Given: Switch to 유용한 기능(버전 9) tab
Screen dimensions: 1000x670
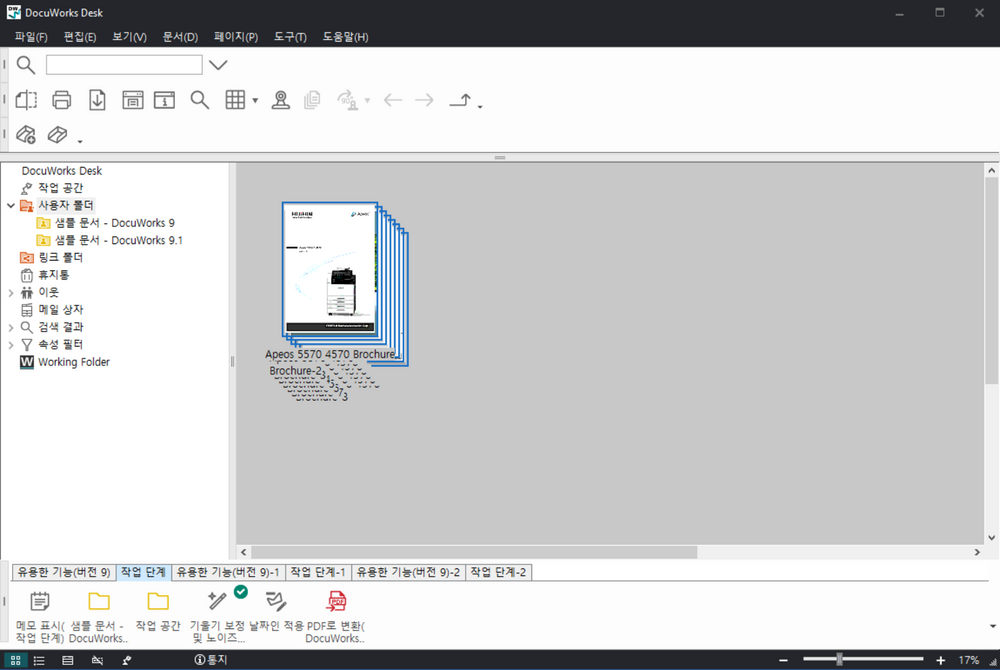Looking at the screenshot, I should coord(64,572).
